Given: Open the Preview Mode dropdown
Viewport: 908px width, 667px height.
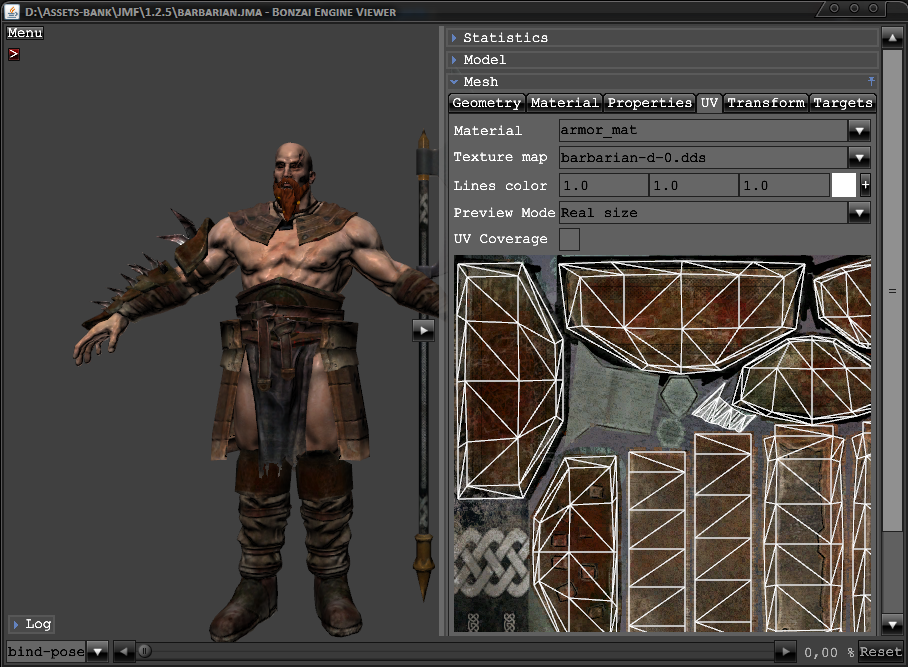Looking at the screenshot, I should pos(858,212).
